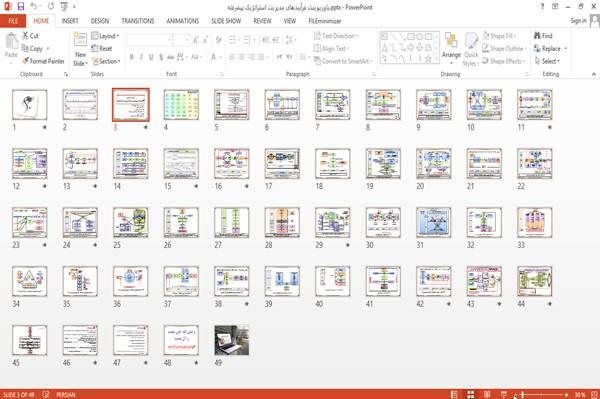Open the REVIEW tab
Screen dimensions: 600x399
(x=262, y=21)
